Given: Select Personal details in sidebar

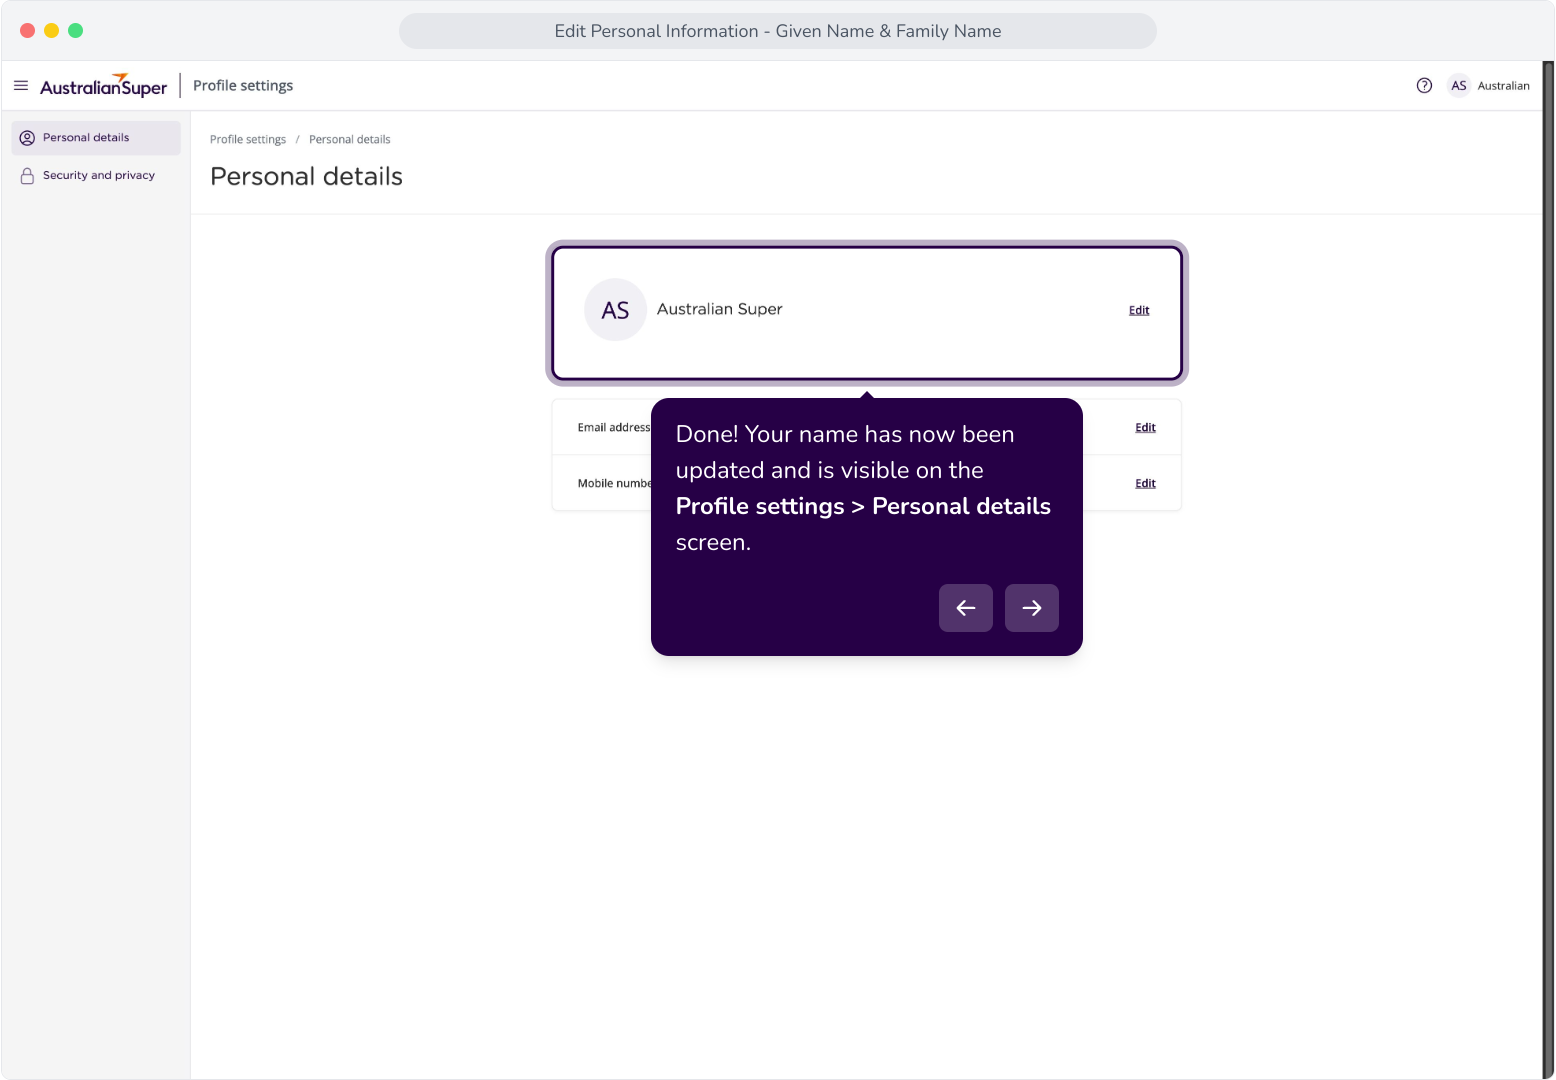Looking at the screenshot, I should click(x=96, y=138).
